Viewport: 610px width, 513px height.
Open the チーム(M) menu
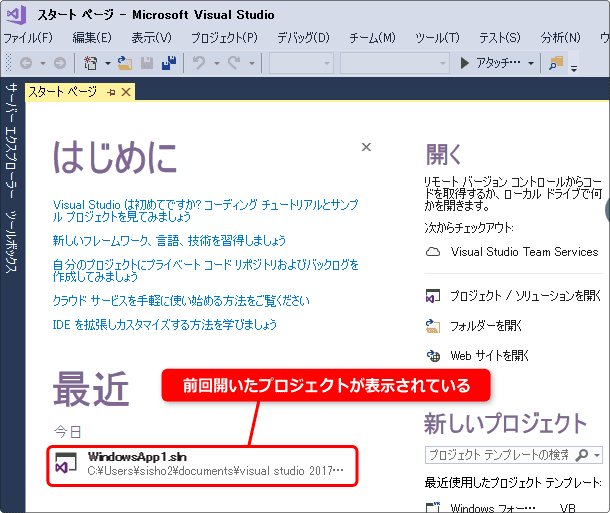(372, 38)
